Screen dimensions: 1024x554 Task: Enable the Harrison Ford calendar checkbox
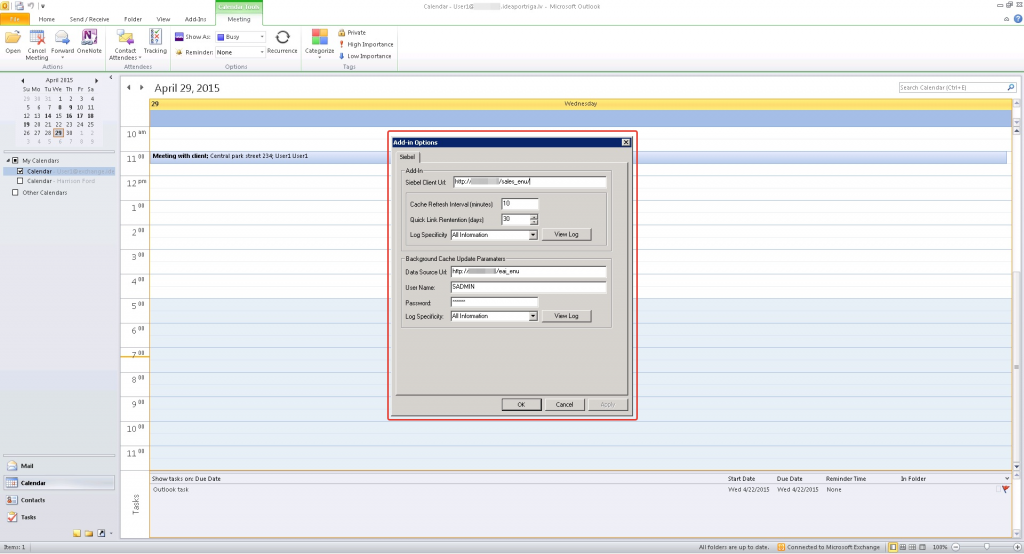(x=20, y=181)
